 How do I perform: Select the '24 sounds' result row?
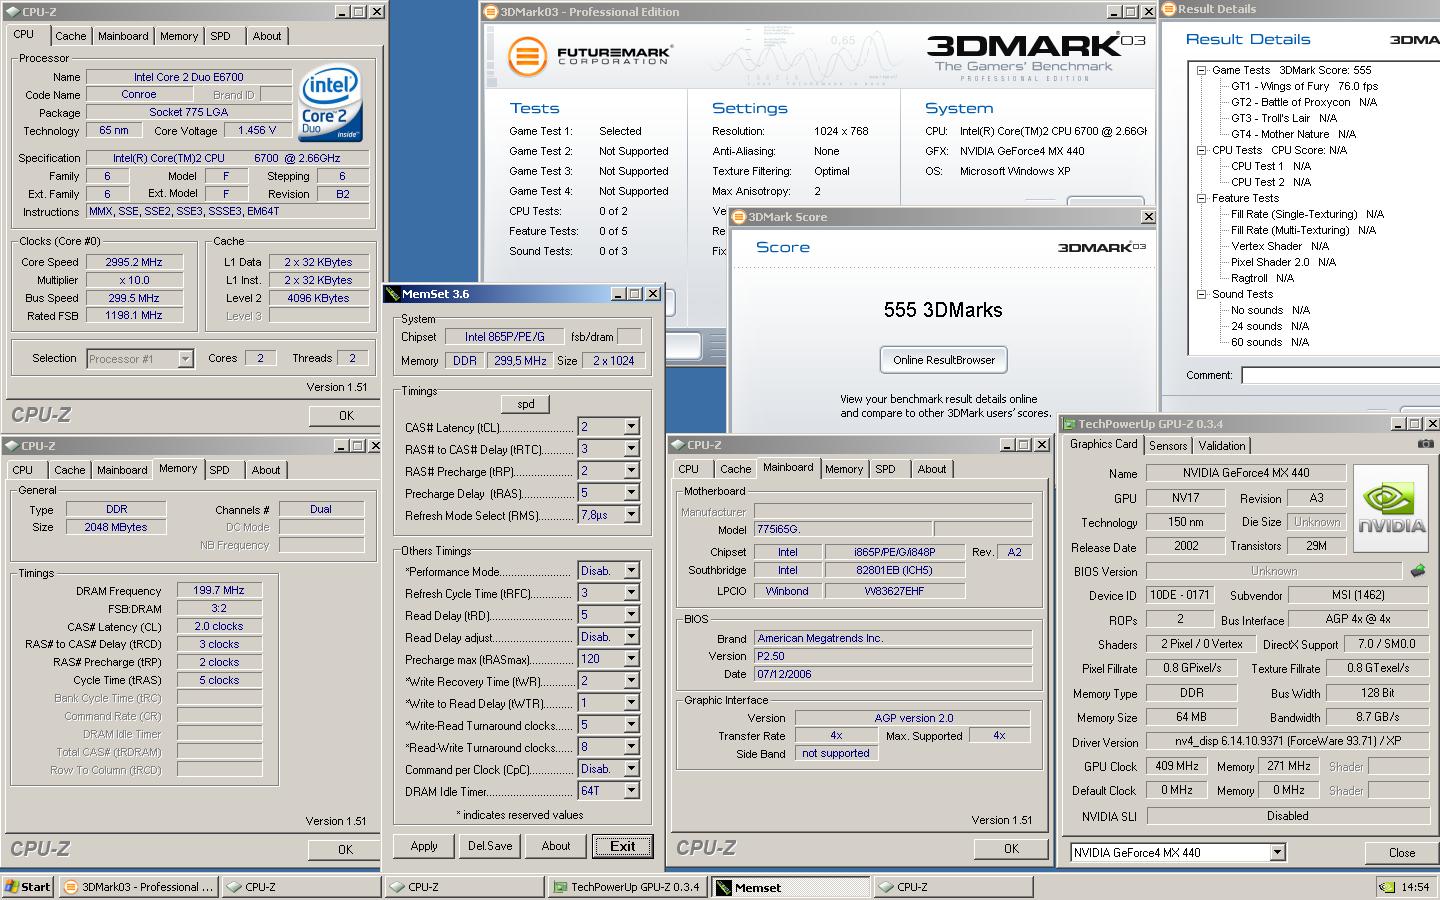1270,326
